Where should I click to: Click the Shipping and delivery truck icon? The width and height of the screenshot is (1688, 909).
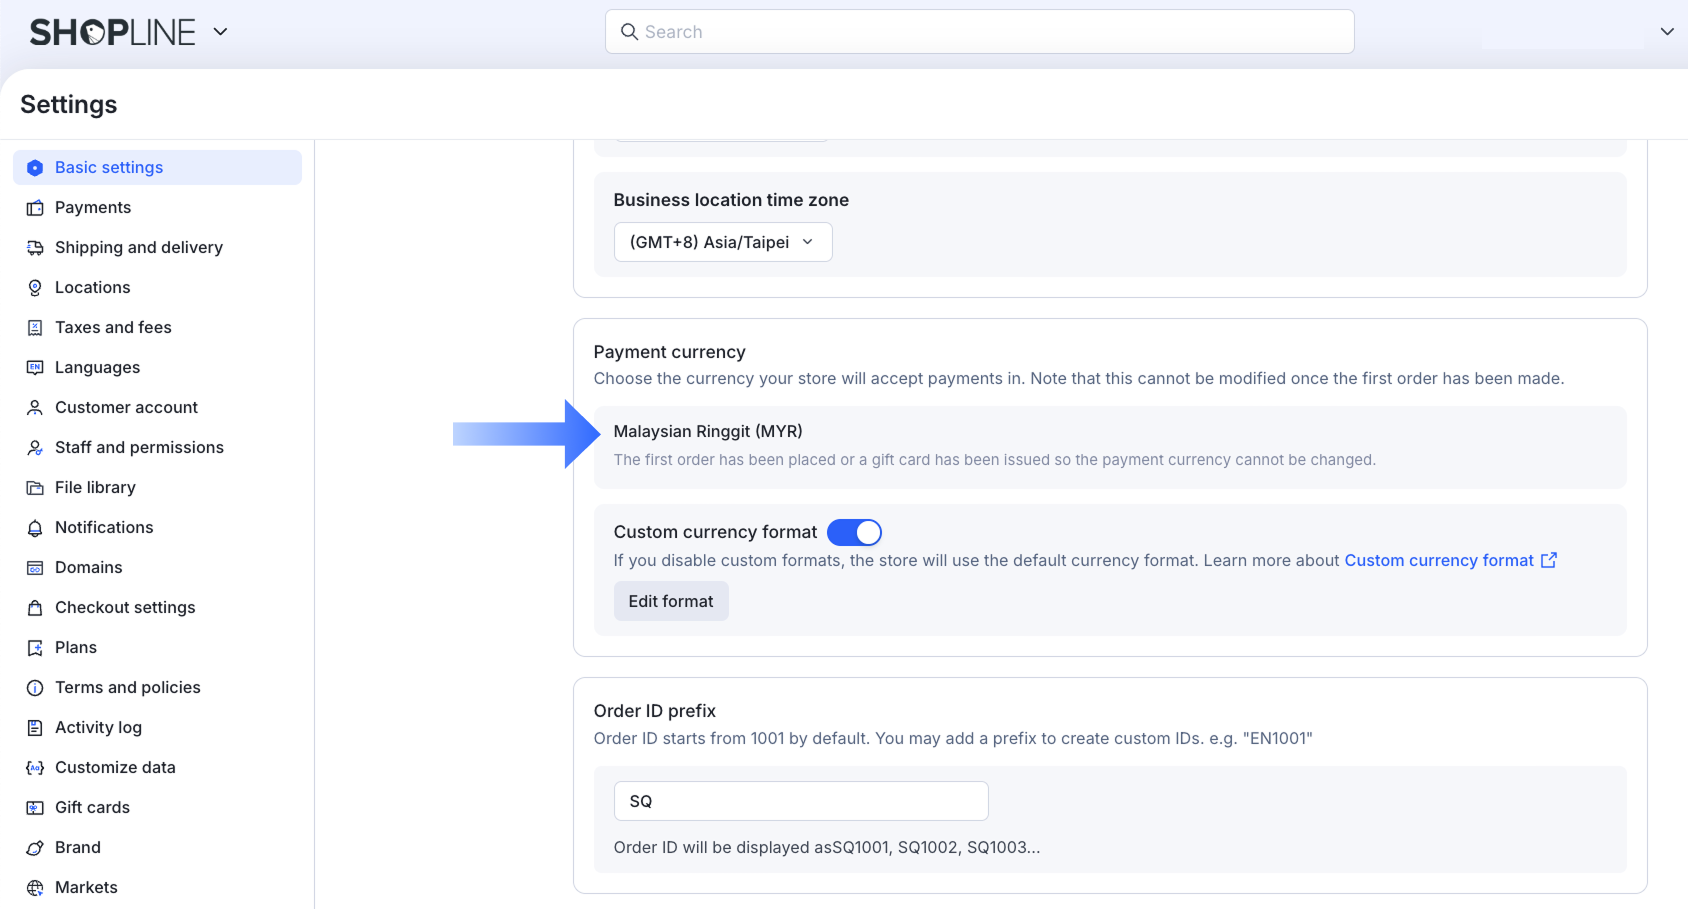pos(35,248)
